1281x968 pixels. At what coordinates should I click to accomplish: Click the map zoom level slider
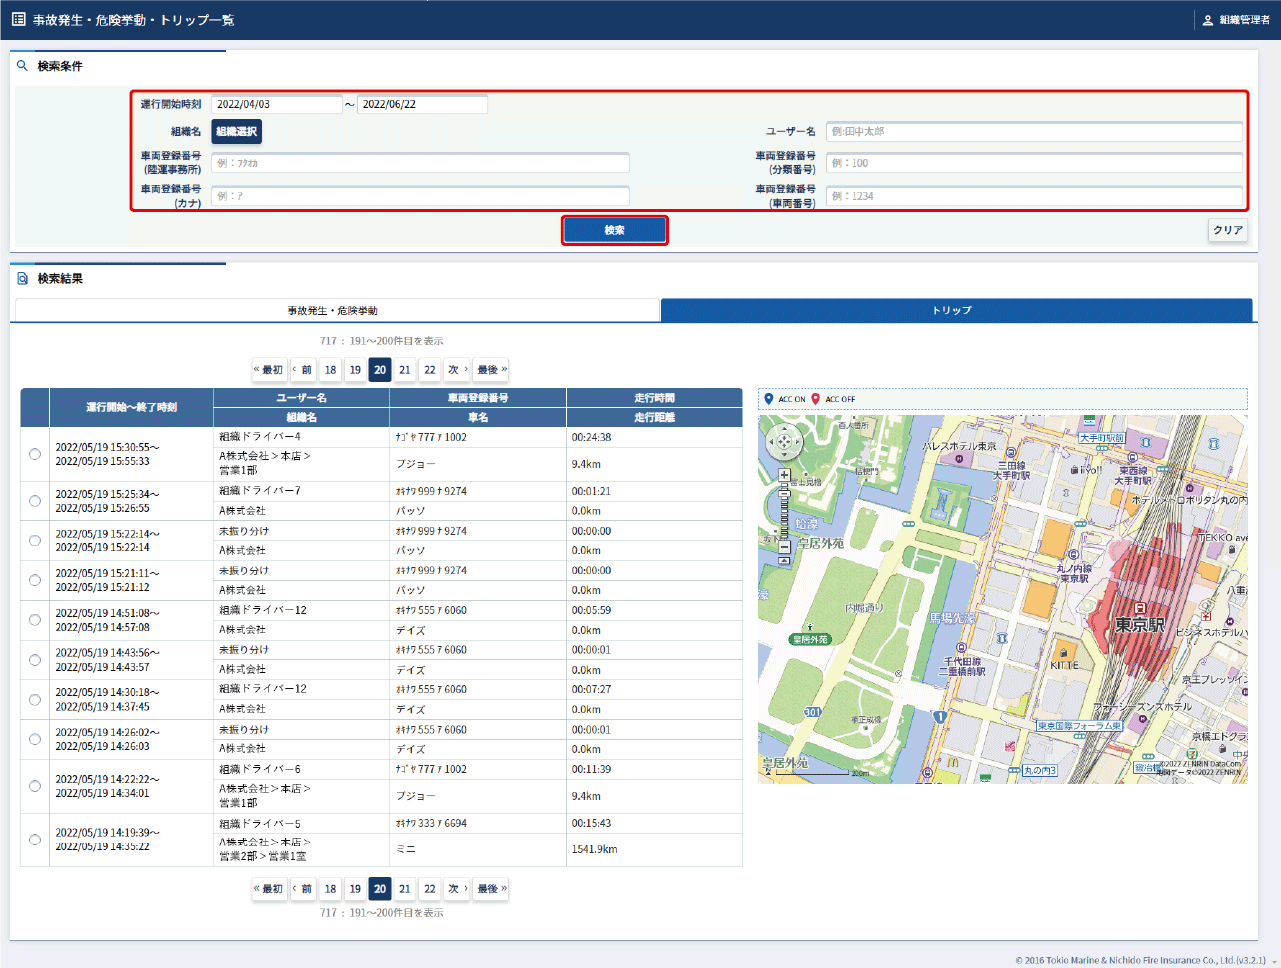pyautogui.click(x=784, y=510)
